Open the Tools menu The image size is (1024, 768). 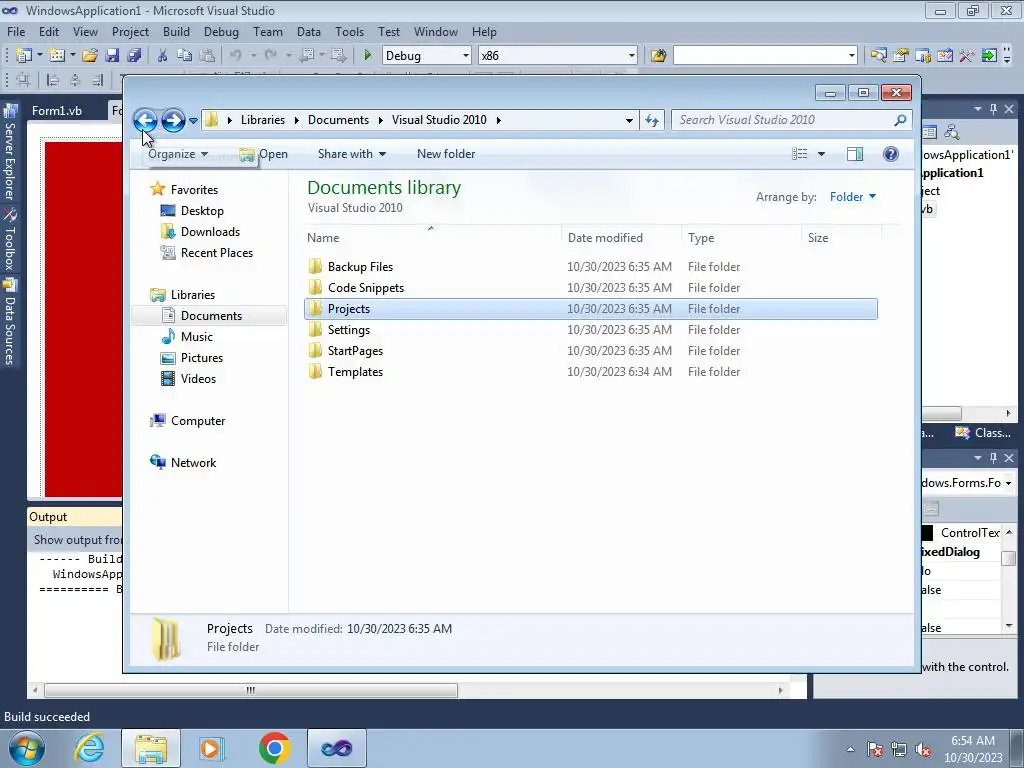click(349, 31)
